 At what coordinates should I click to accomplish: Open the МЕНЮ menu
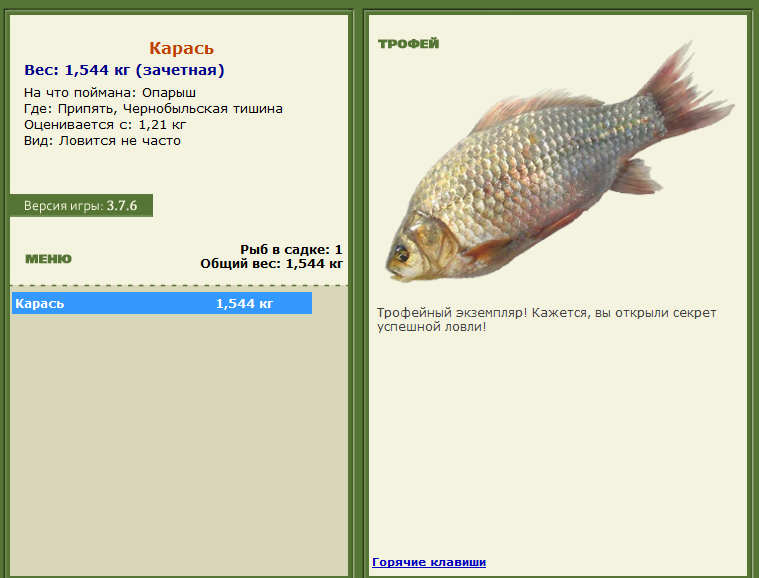48,259
